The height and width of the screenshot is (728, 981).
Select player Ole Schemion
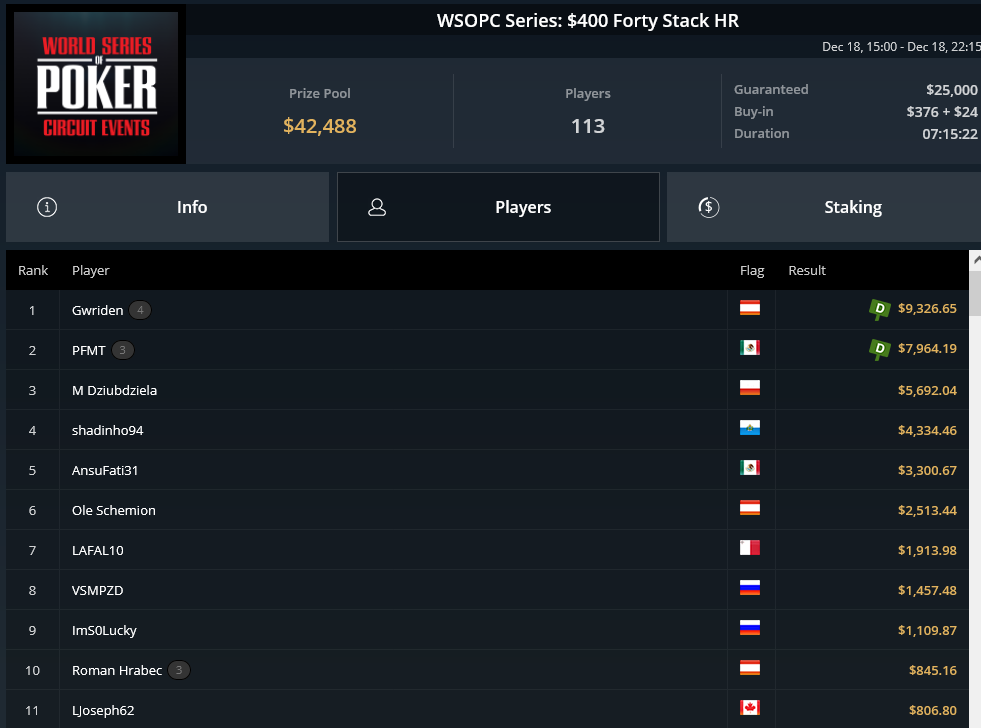[114, 510]
